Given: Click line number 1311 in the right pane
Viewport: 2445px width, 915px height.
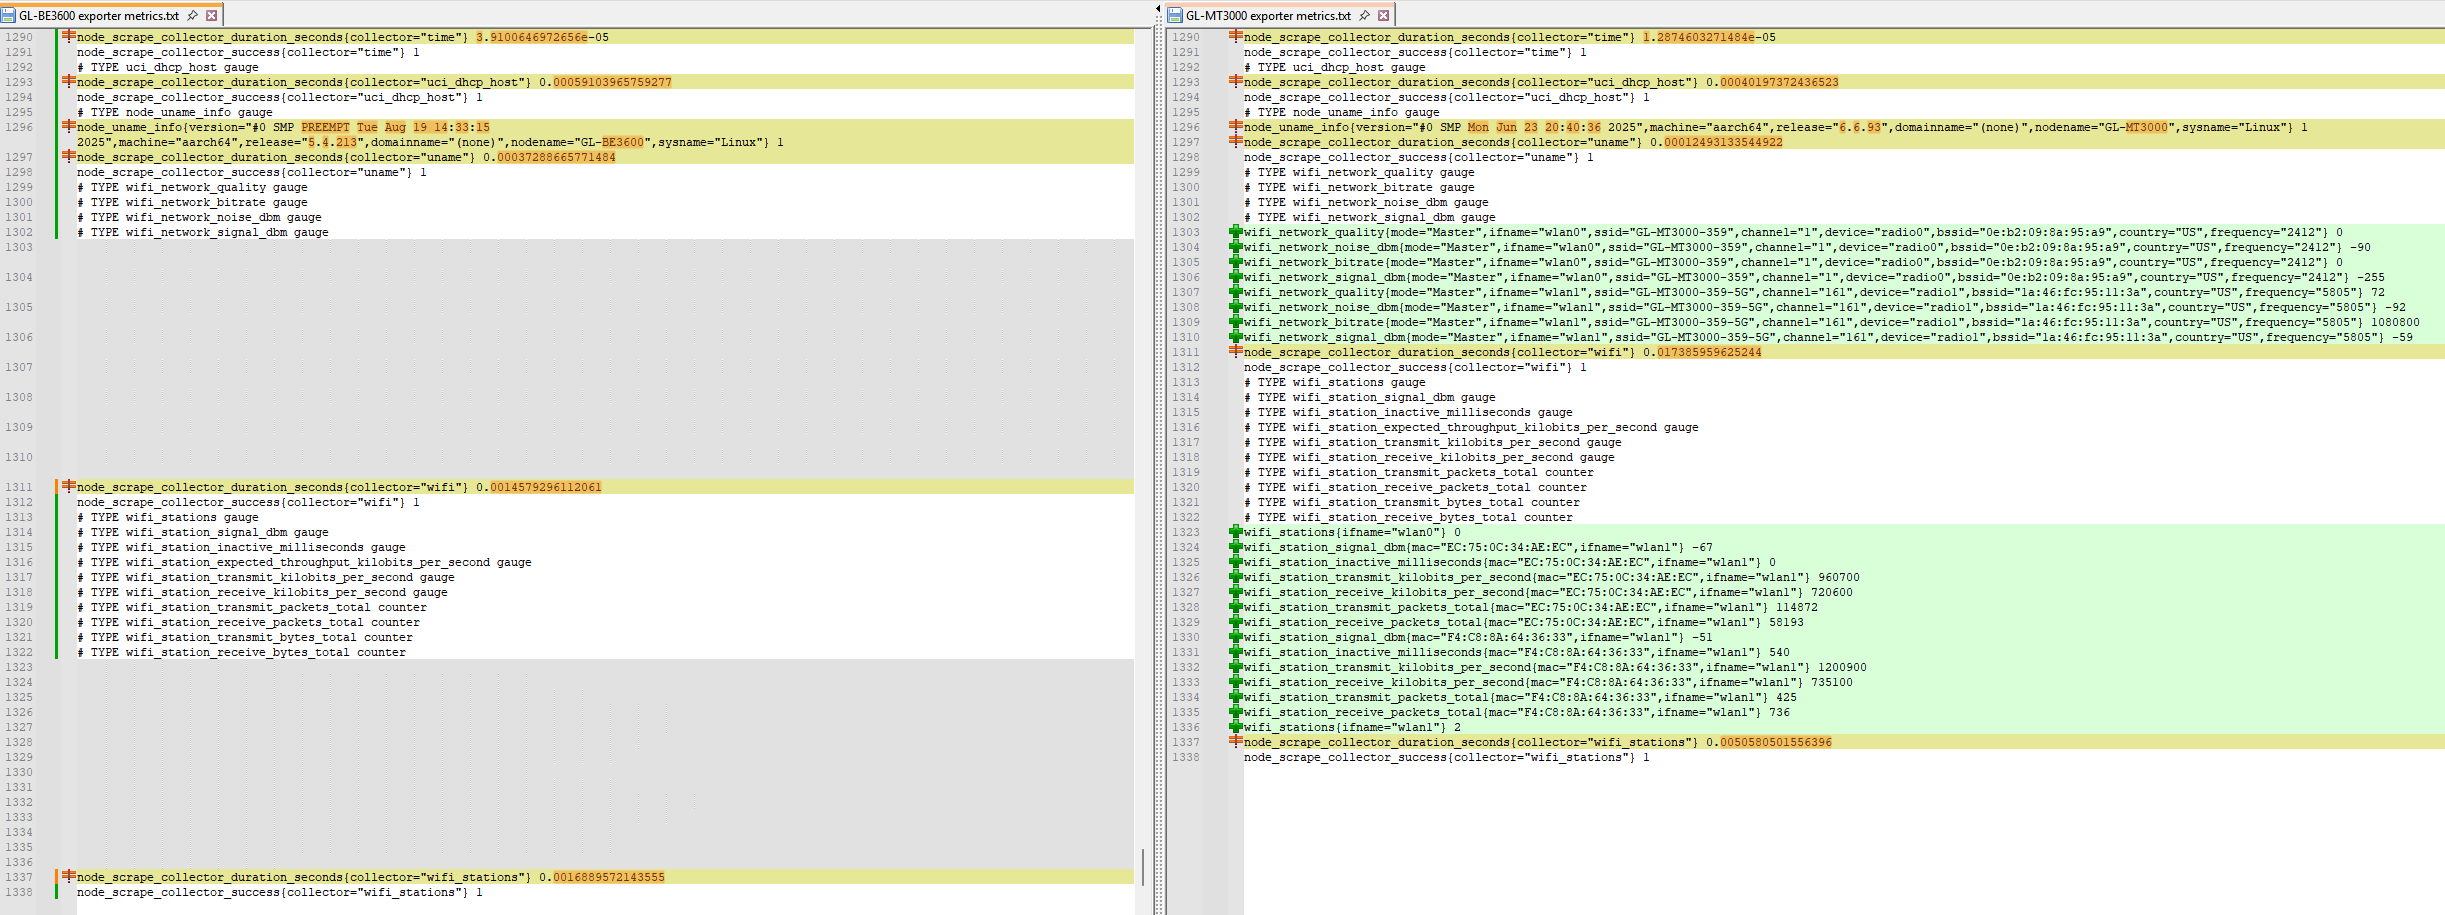Looking at the screenshot, I should (x=1186, y=352).
